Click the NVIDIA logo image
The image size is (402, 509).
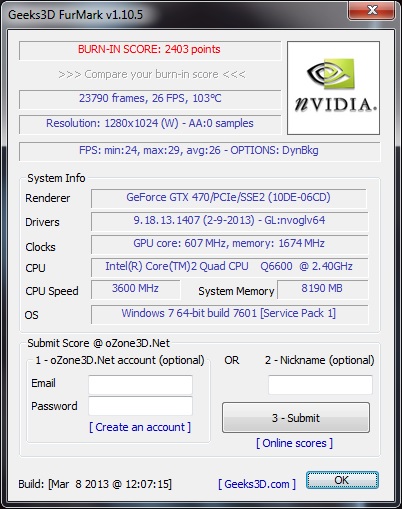coord(333,88)
